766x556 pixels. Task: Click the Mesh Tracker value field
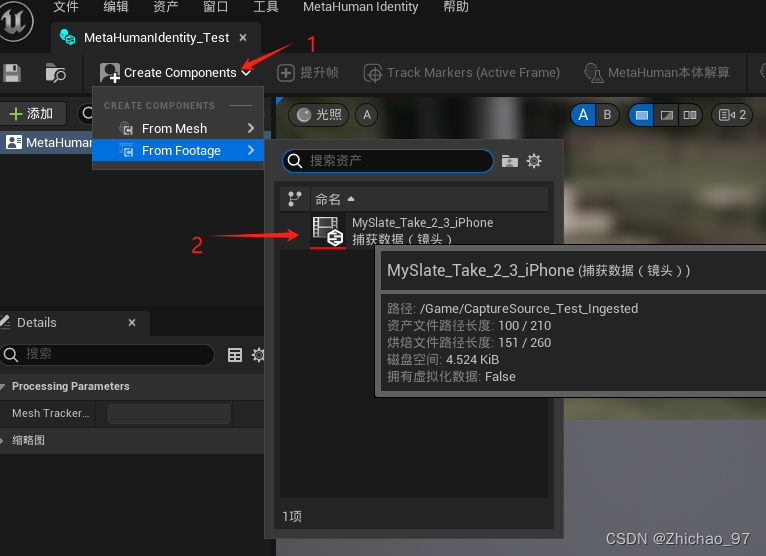click(169, 414)
